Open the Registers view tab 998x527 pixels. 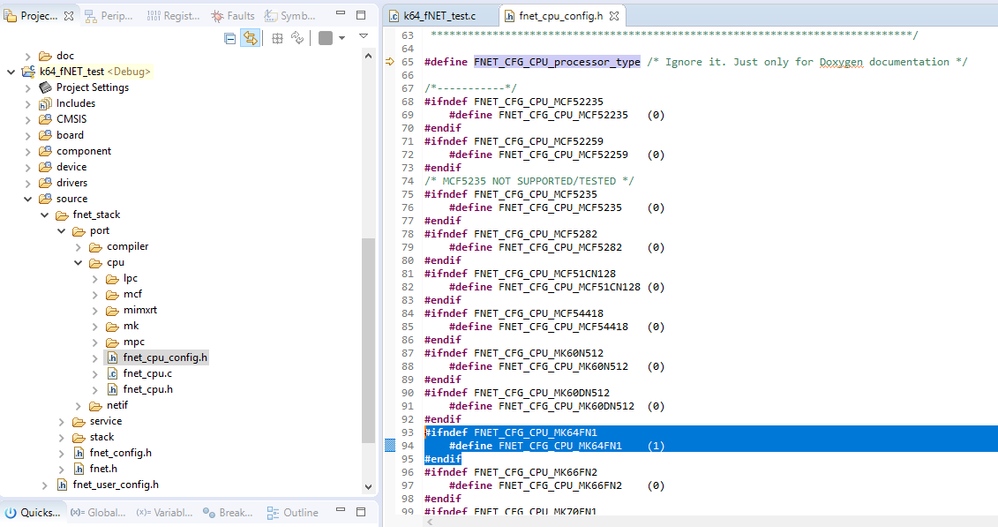(173, 16)
